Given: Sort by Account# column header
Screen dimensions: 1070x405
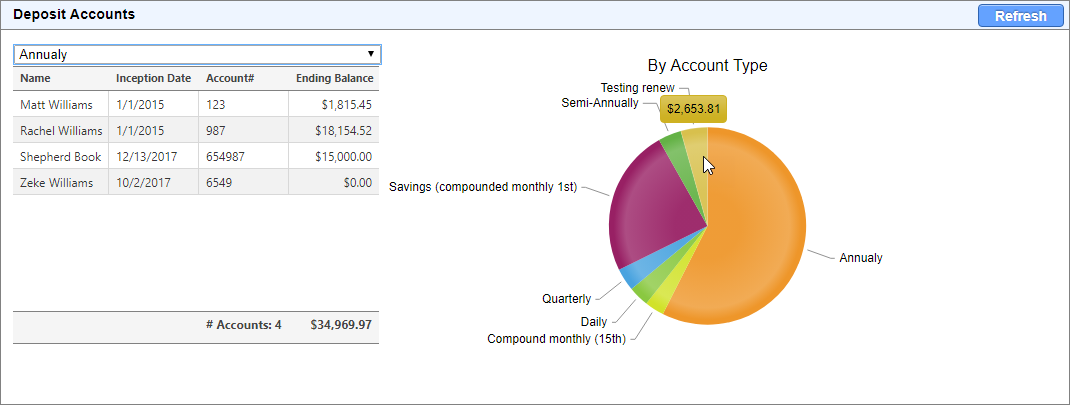Looking at the screenshot, I should tap(227, 78).
